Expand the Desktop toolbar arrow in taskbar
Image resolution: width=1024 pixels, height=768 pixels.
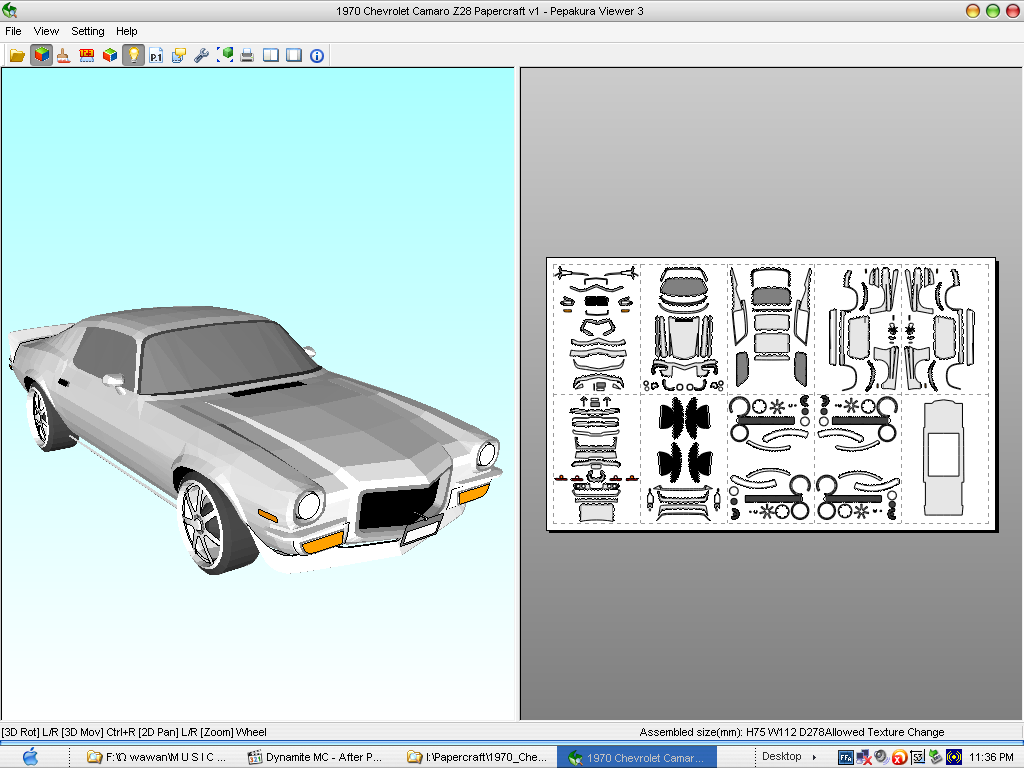(814, 757)
